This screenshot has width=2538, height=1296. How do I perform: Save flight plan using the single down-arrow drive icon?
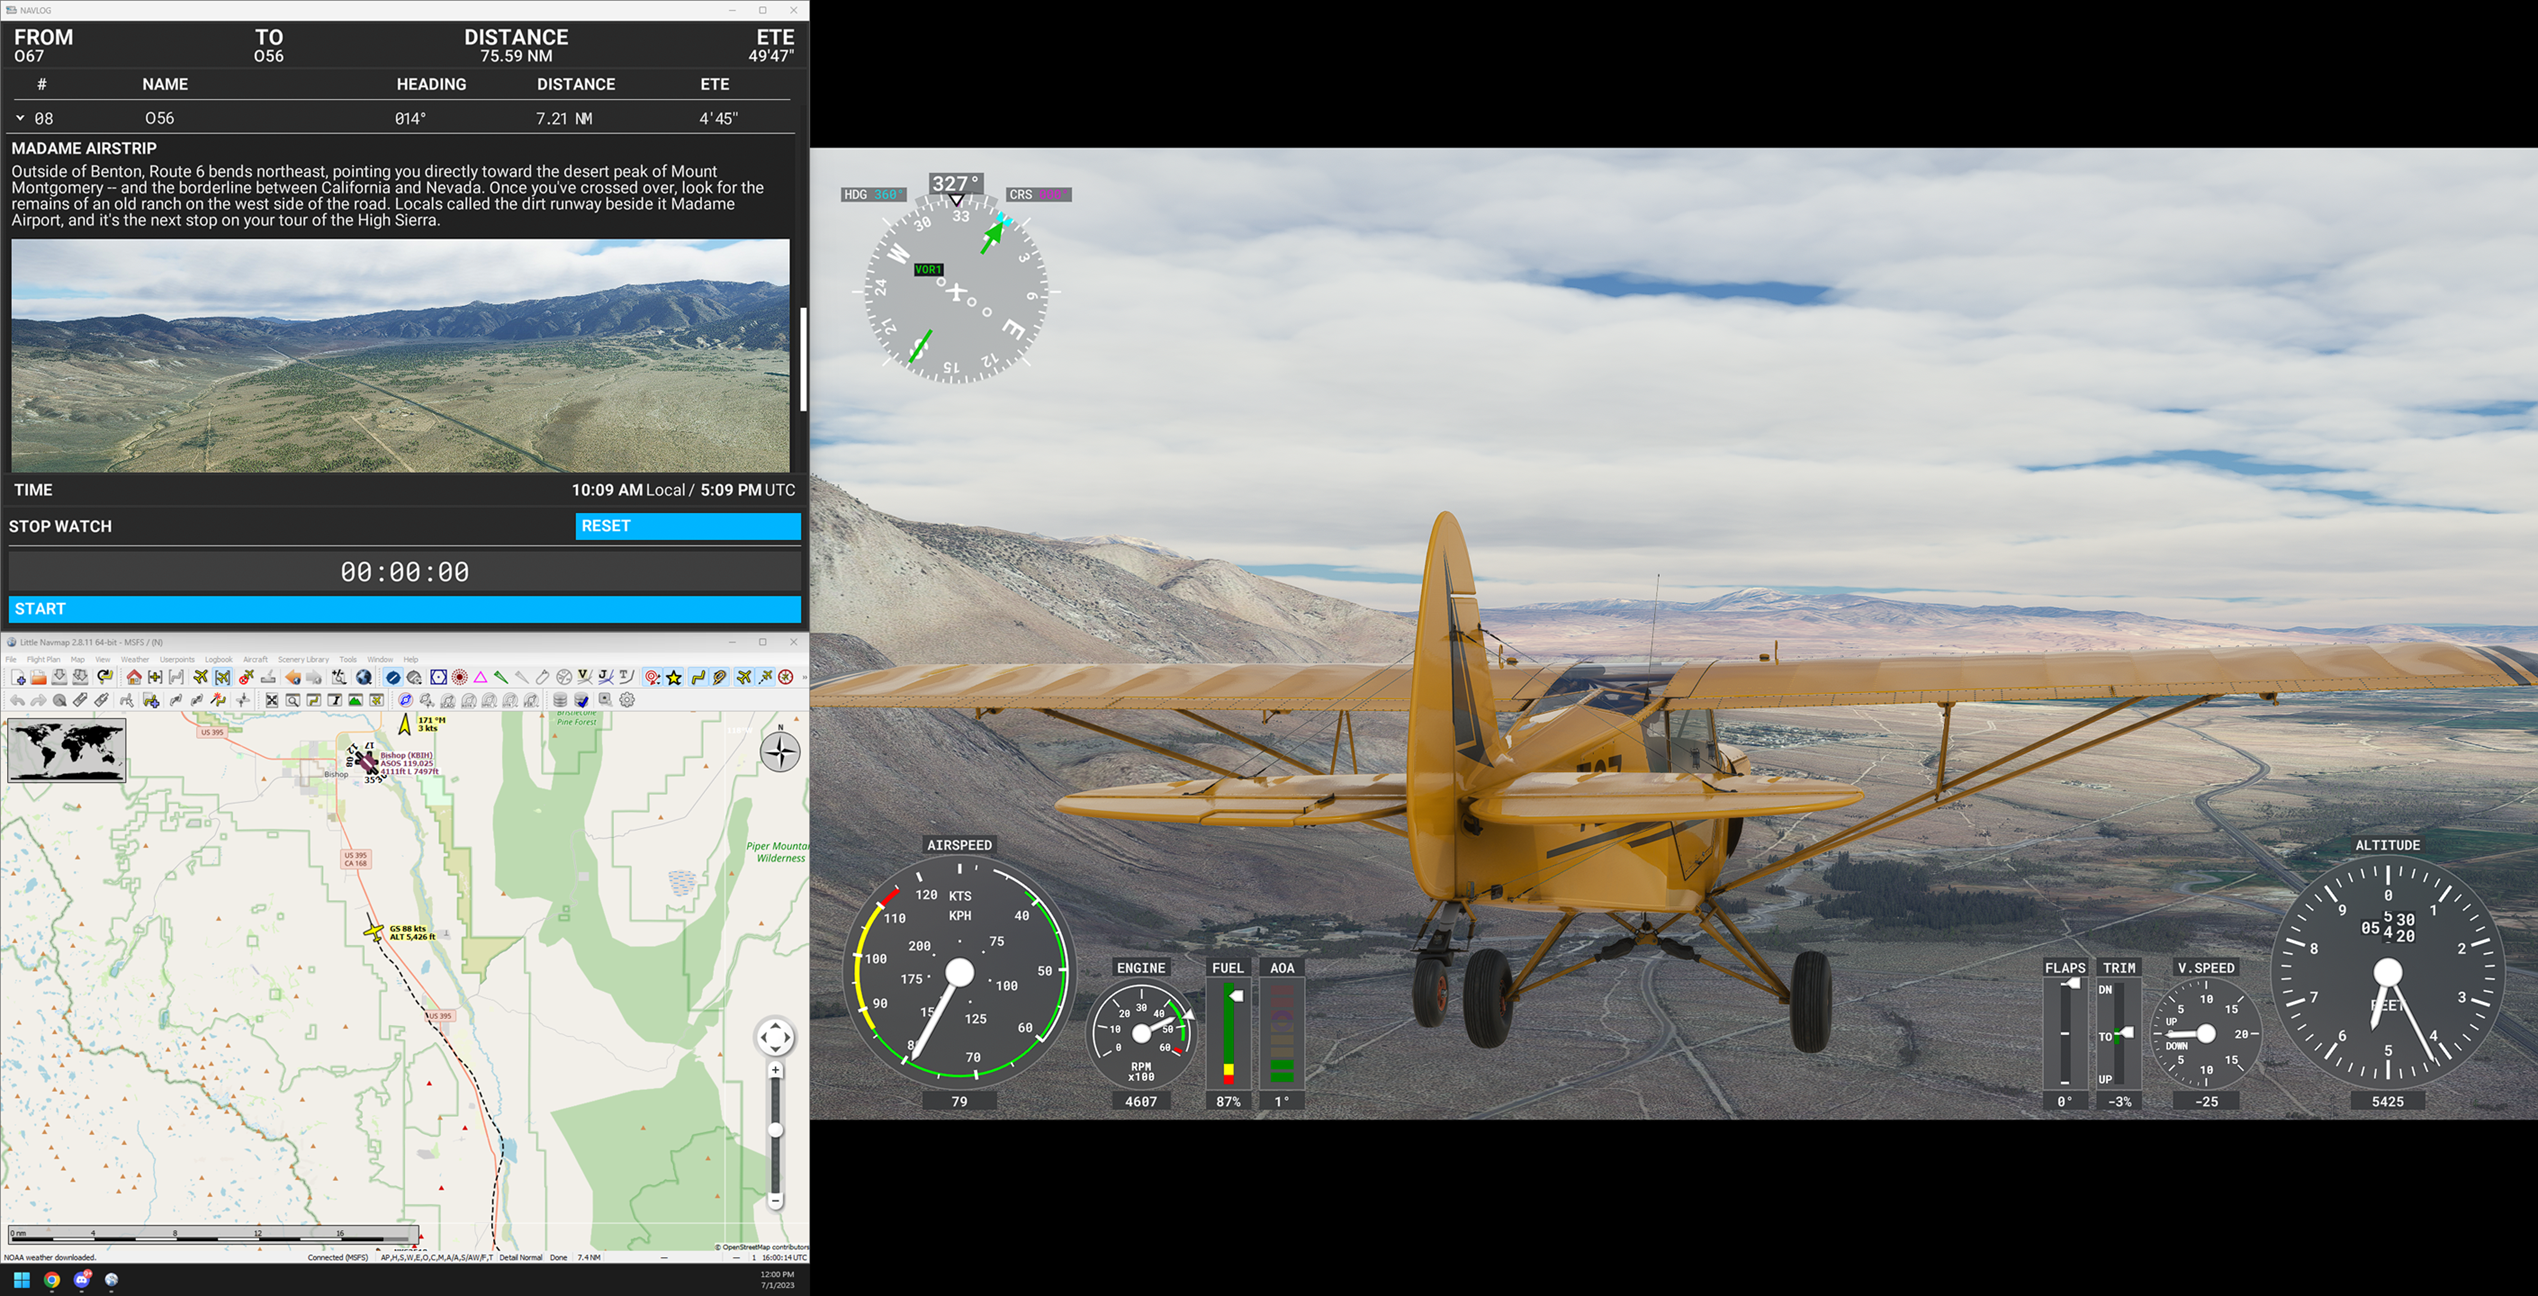click(x=59, y=677)
